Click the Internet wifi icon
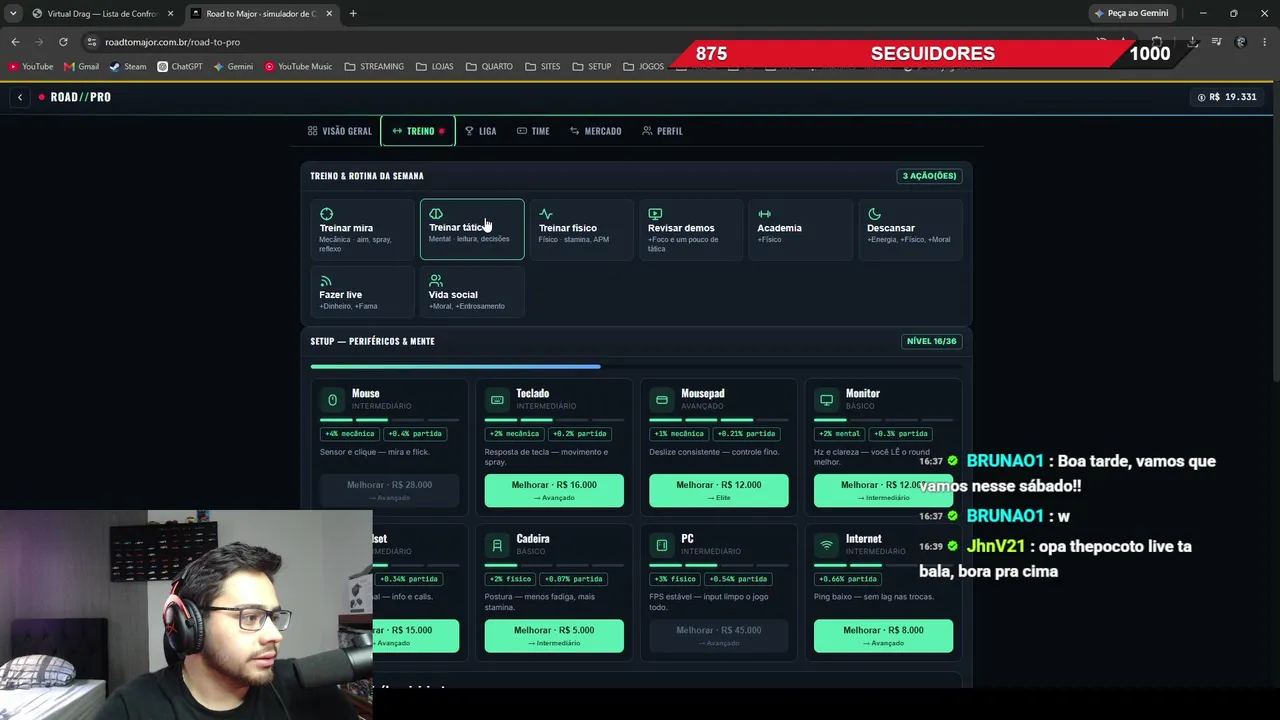Viewport: 1280px width, 720px height. click(x=826, y=545)
